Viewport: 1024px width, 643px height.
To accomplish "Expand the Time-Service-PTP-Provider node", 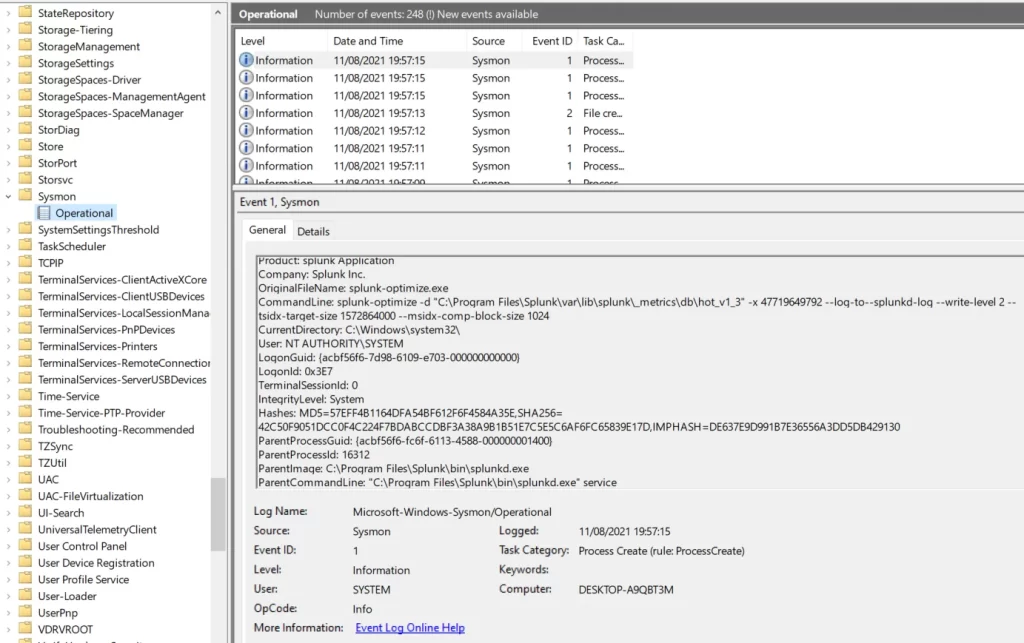I will 8,413.
